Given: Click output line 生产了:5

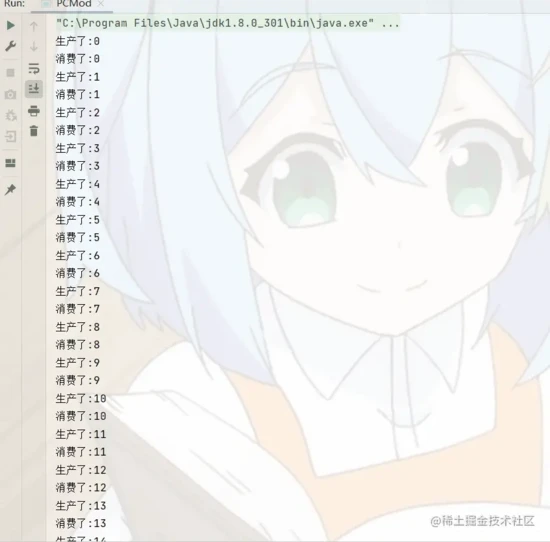Looking at the screenshot, I should (78, 220).
